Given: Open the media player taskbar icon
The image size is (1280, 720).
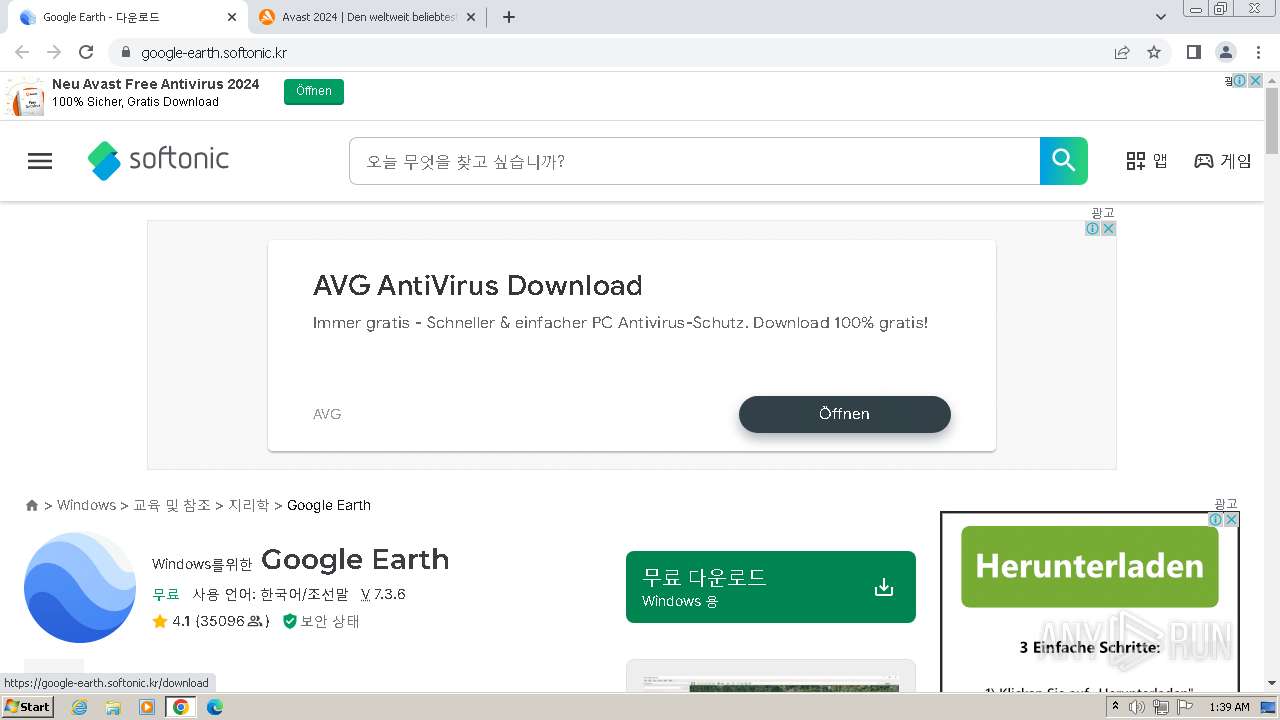Looking at the screenshot, I should [147, 707].
